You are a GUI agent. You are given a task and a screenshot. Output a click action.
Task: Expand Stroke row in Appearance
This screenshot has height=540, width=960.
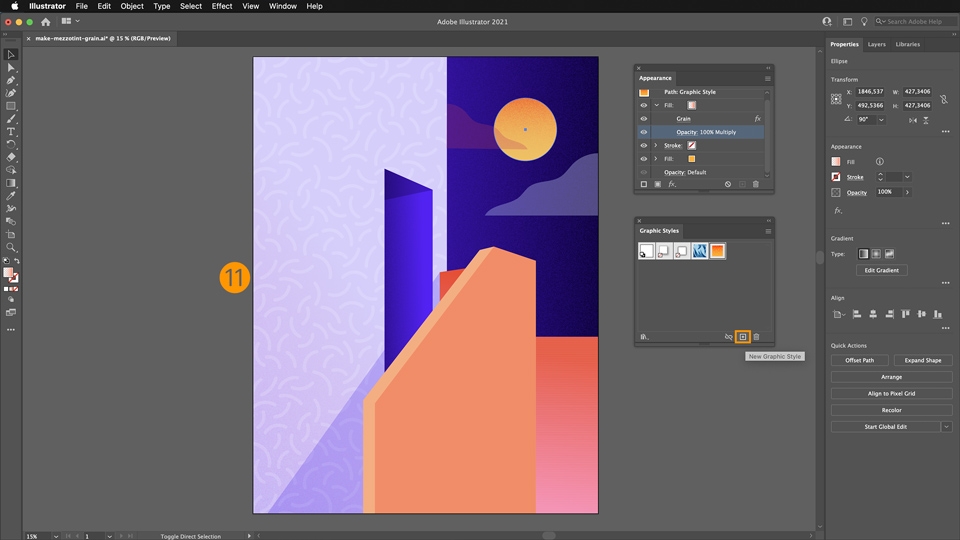coord(656,146)
